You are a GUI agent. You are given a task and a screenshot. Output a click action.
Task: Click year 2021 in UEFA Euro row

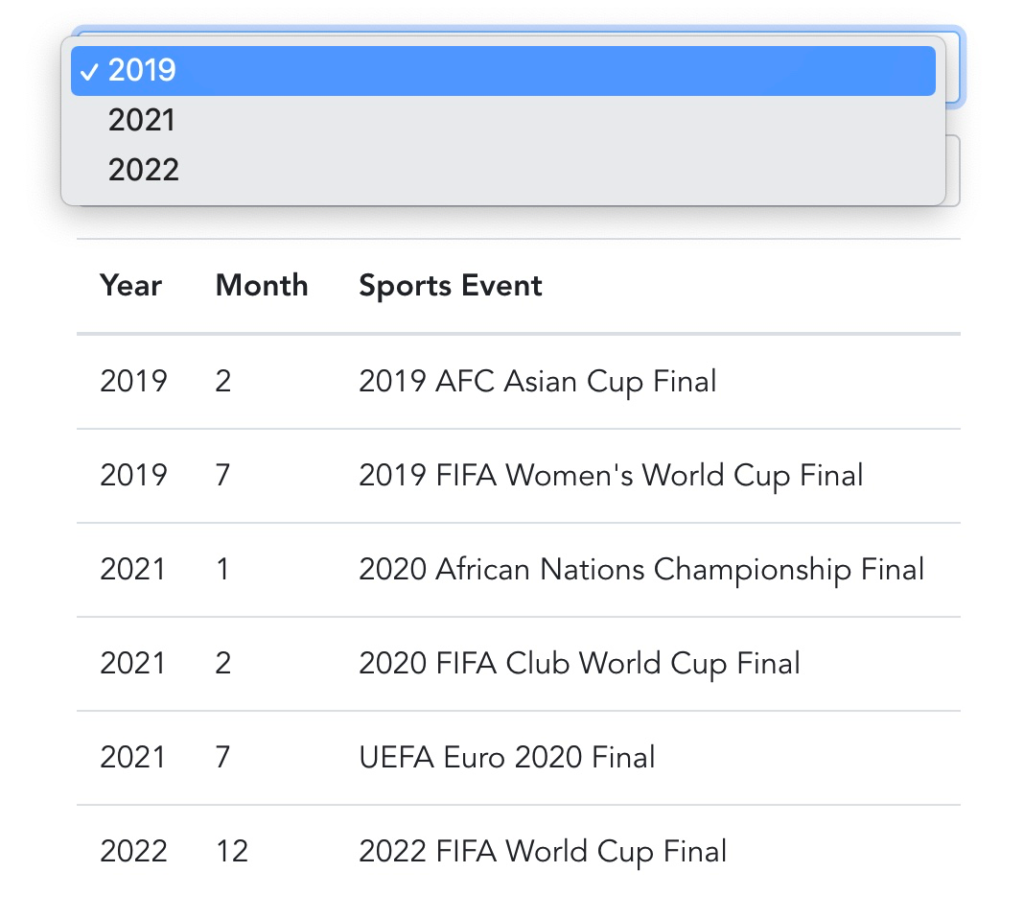(x=133, y=757)
